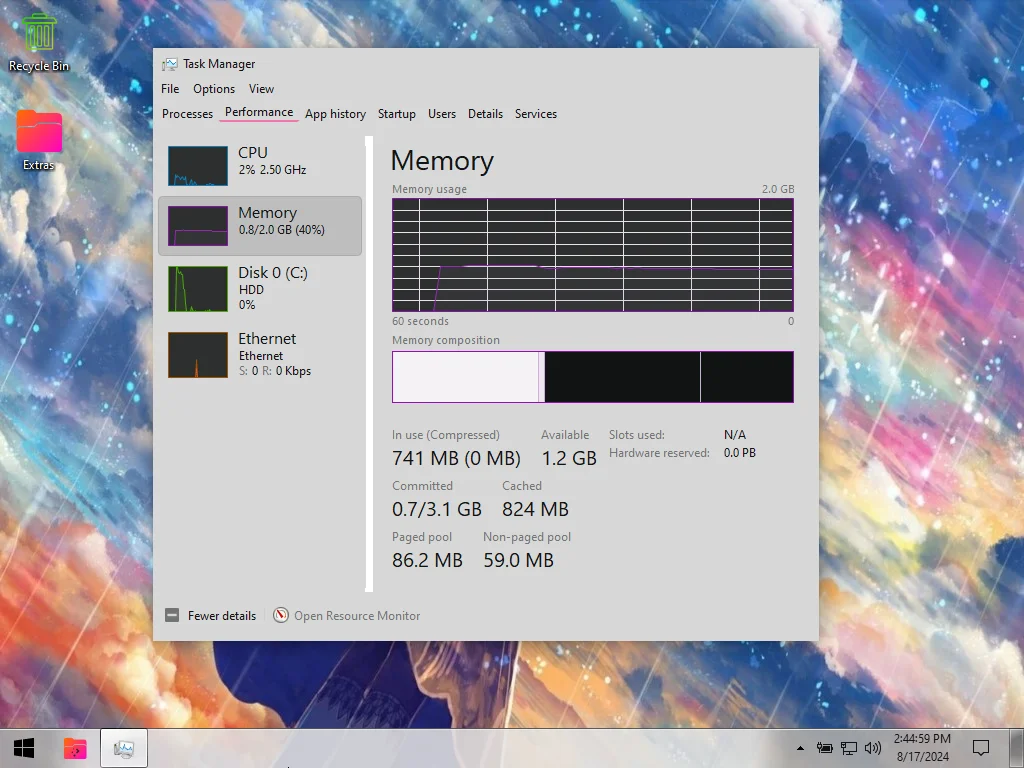Click the 'HDD' disk type text
Viewport: 1024px width, 768px height.
point(251,289)
